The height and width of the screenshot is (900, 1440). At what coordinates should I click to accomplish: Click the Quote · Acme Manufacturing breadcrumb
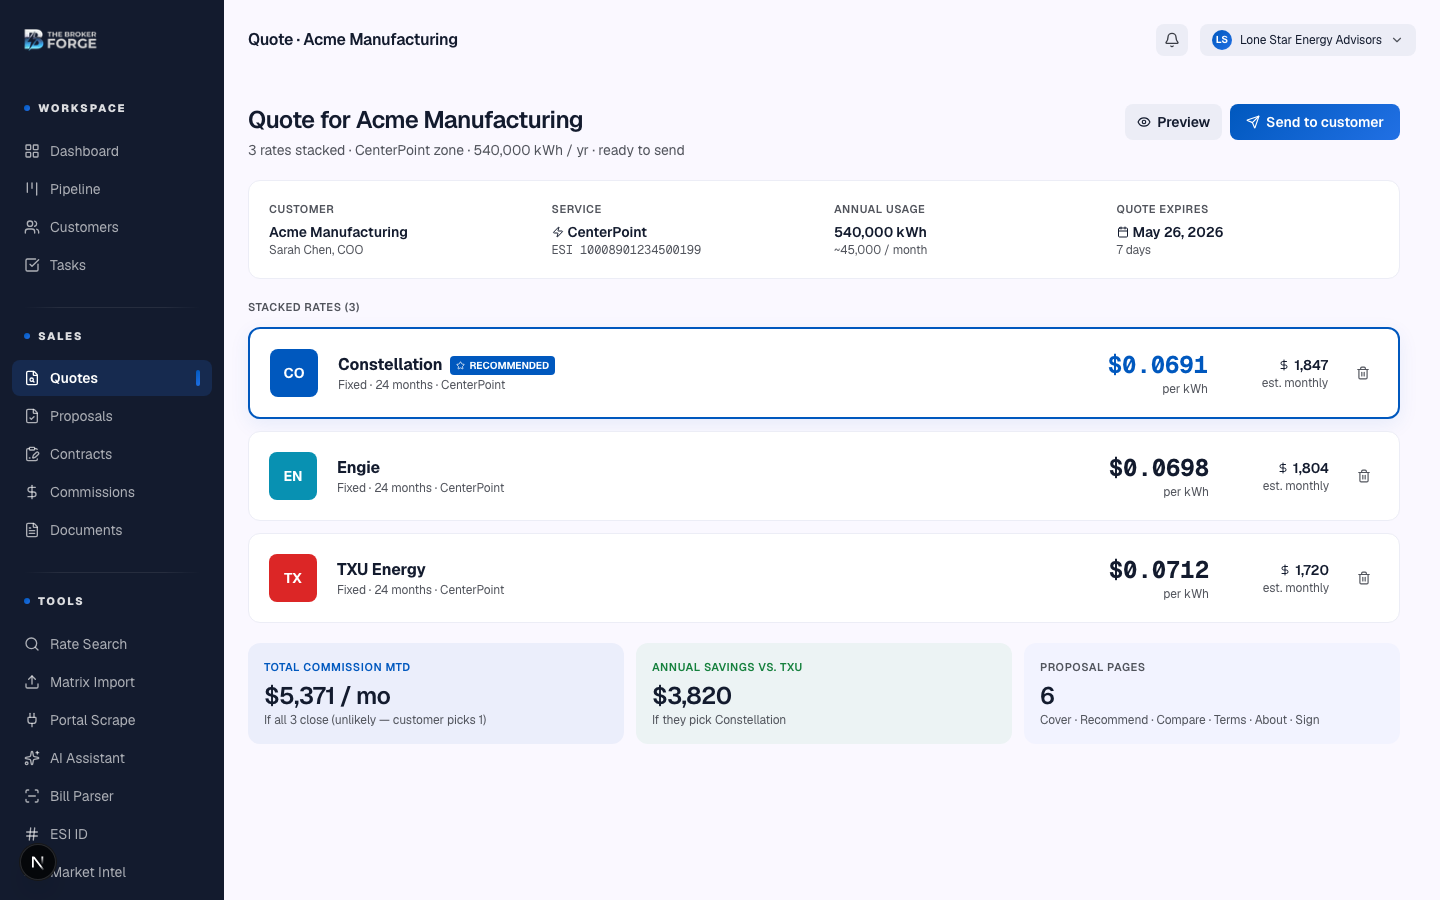click(x=353, y=40)
